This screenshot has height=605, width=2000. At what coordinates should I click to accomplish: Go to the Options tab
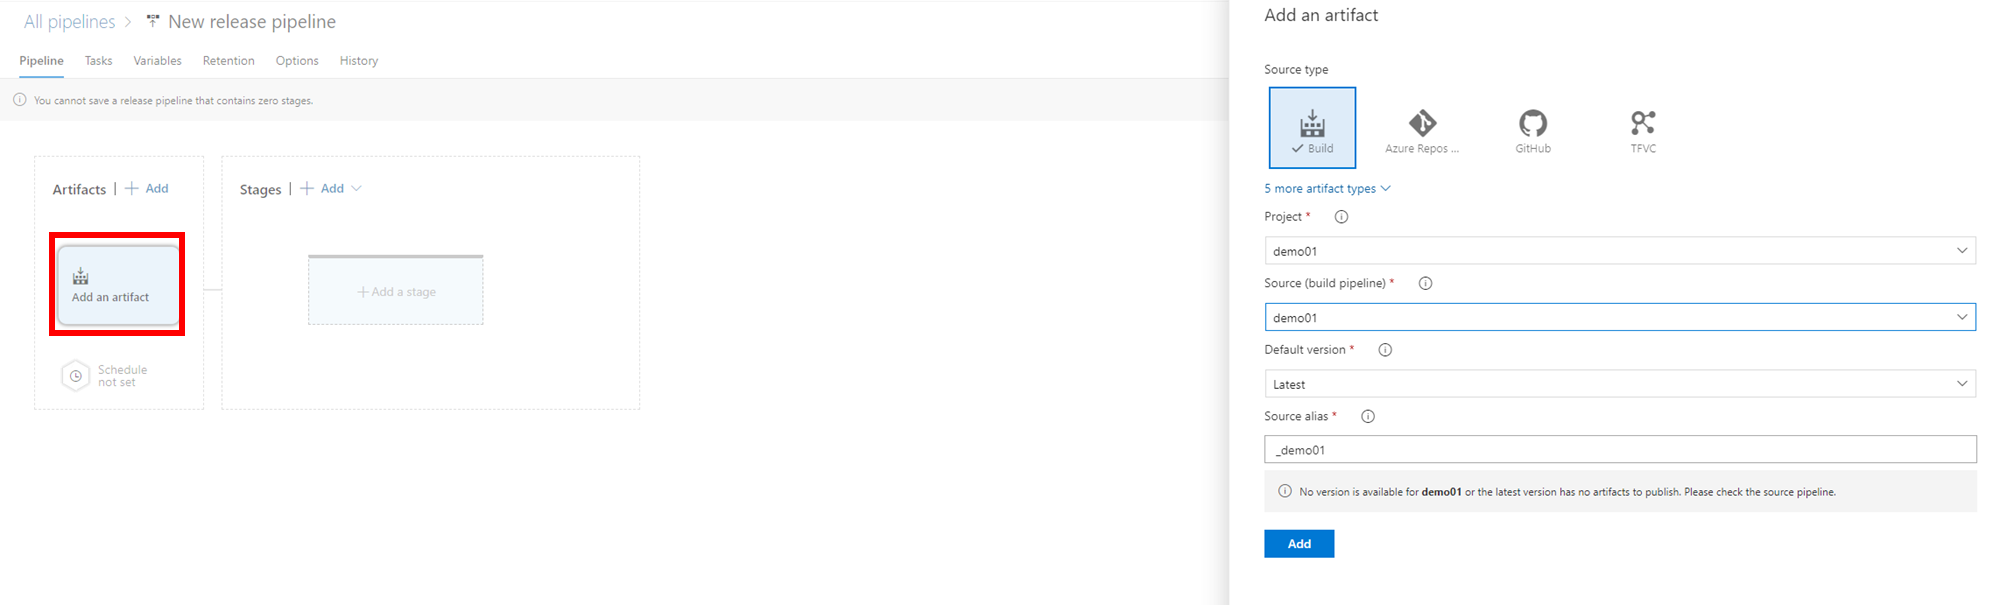(x=297, y=61)
